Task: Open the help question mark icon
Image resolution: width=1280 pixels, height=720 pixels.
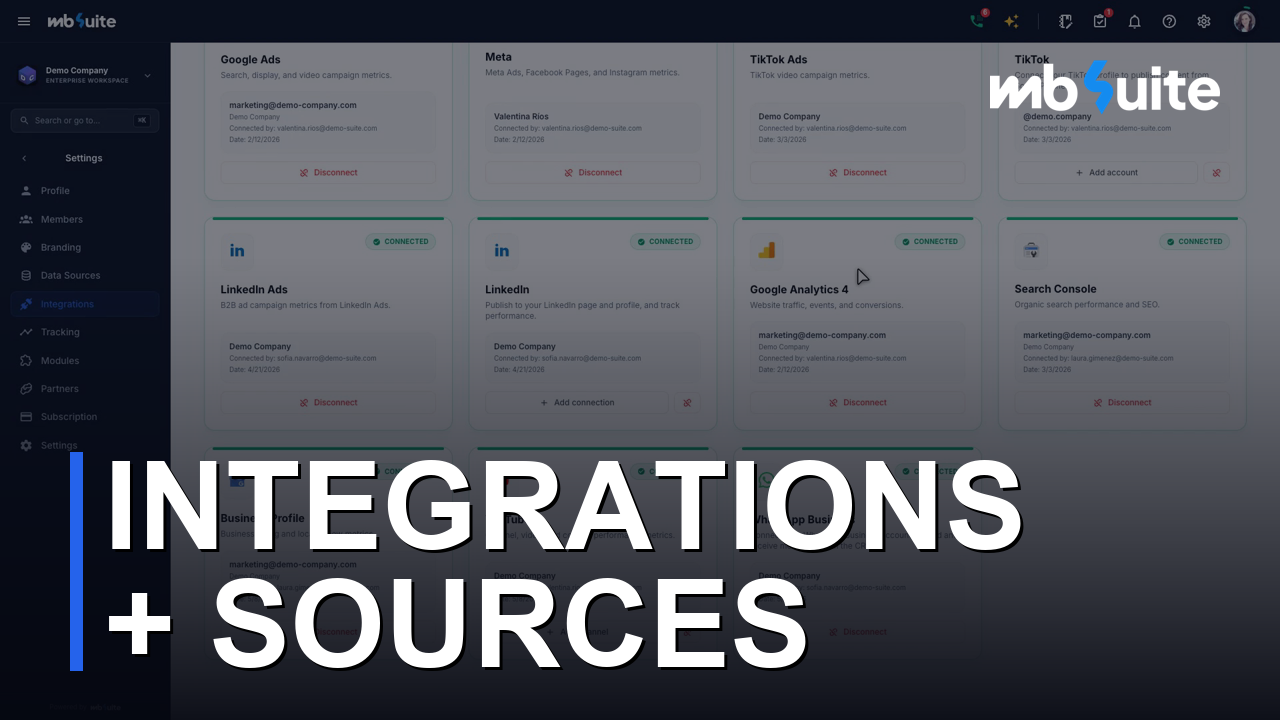Action: coord(1169,21)
